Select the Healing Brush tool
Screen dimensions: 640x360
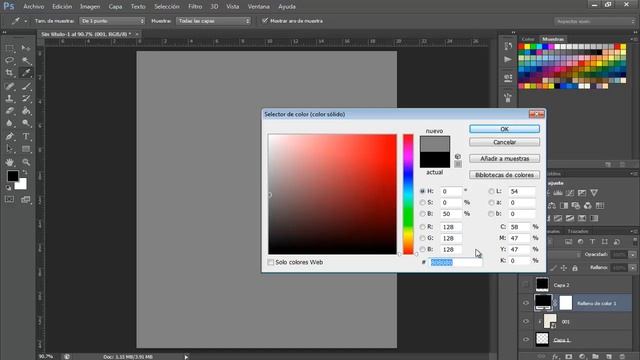(x=9, y=86)
